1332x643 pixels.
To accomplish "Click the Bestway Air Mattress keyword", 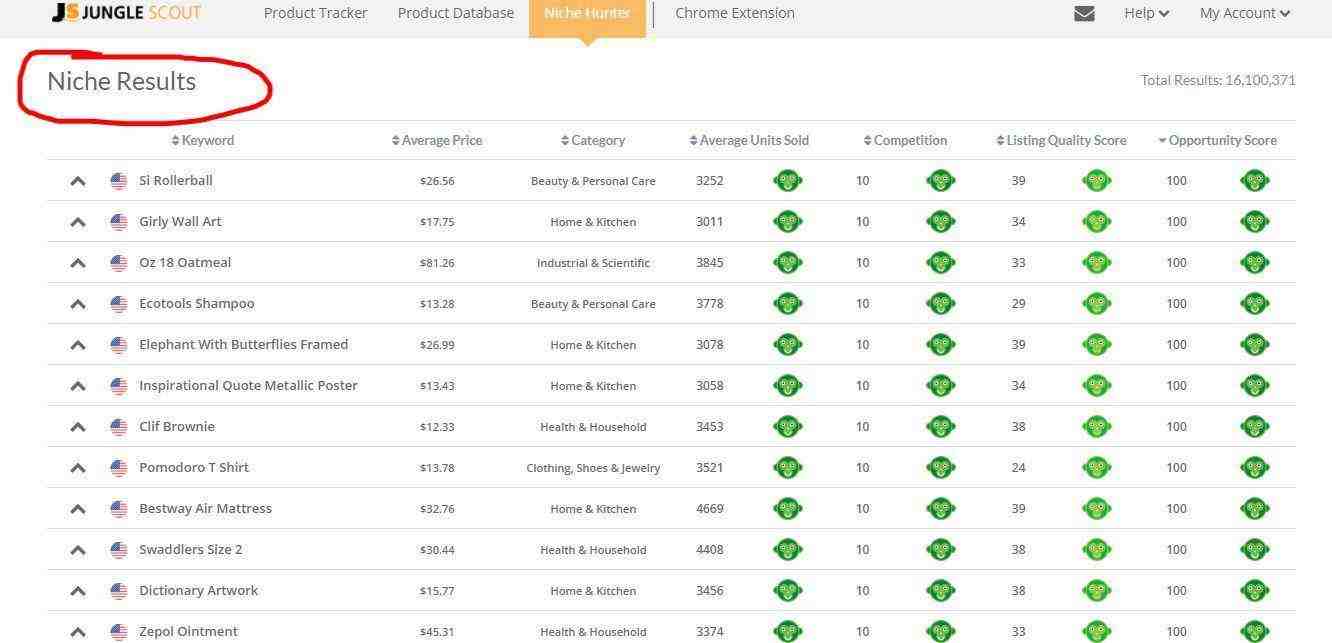I will click(x=205, y=509).
